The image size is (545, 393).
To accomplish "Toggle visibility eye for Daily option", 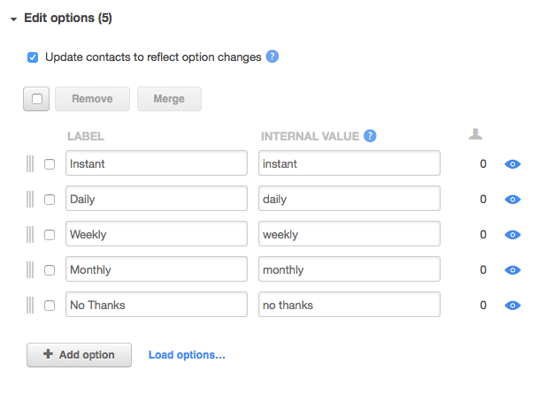I will [512, 199].
